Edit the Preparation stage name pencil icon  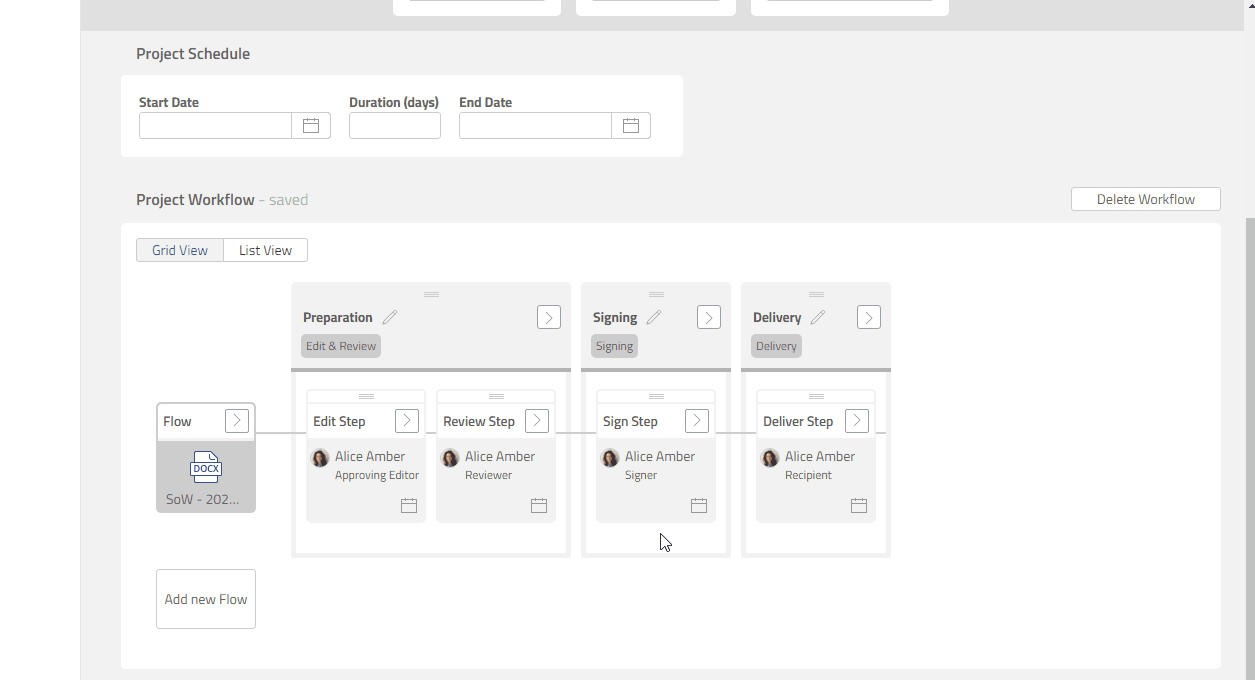390,317
